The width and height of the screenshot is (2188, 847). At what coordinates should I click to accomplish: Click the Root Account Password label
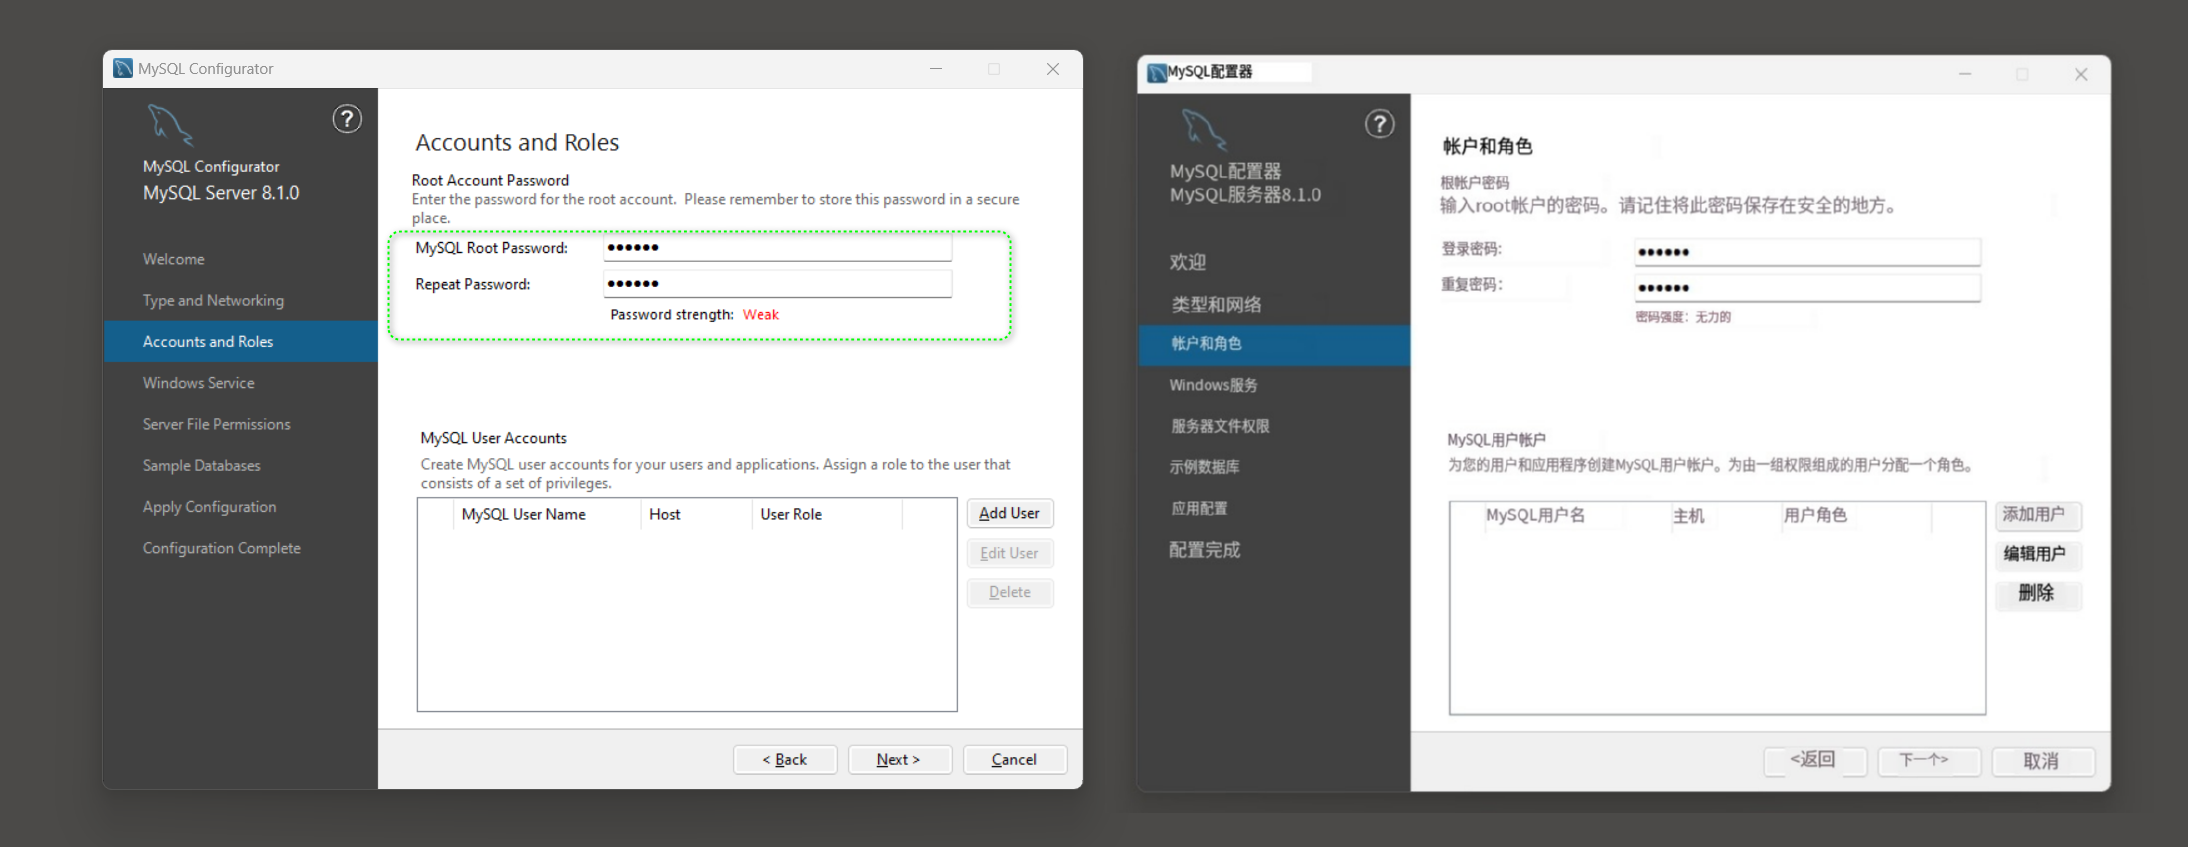(490, 180)
